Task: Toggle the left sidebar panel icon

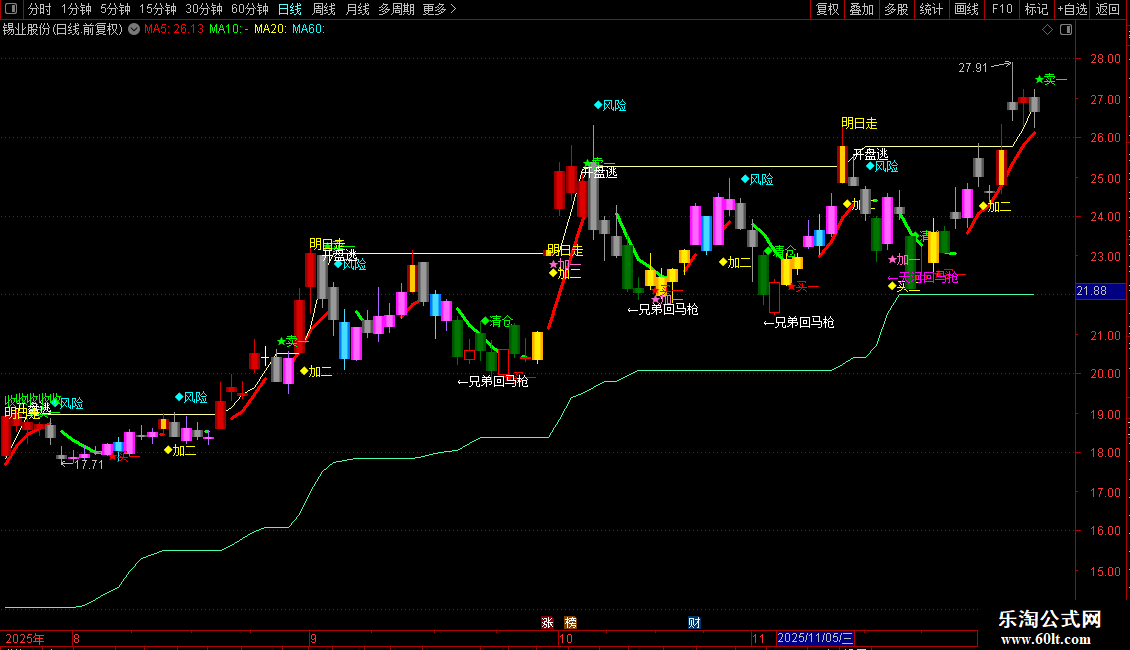Action: 11,9
